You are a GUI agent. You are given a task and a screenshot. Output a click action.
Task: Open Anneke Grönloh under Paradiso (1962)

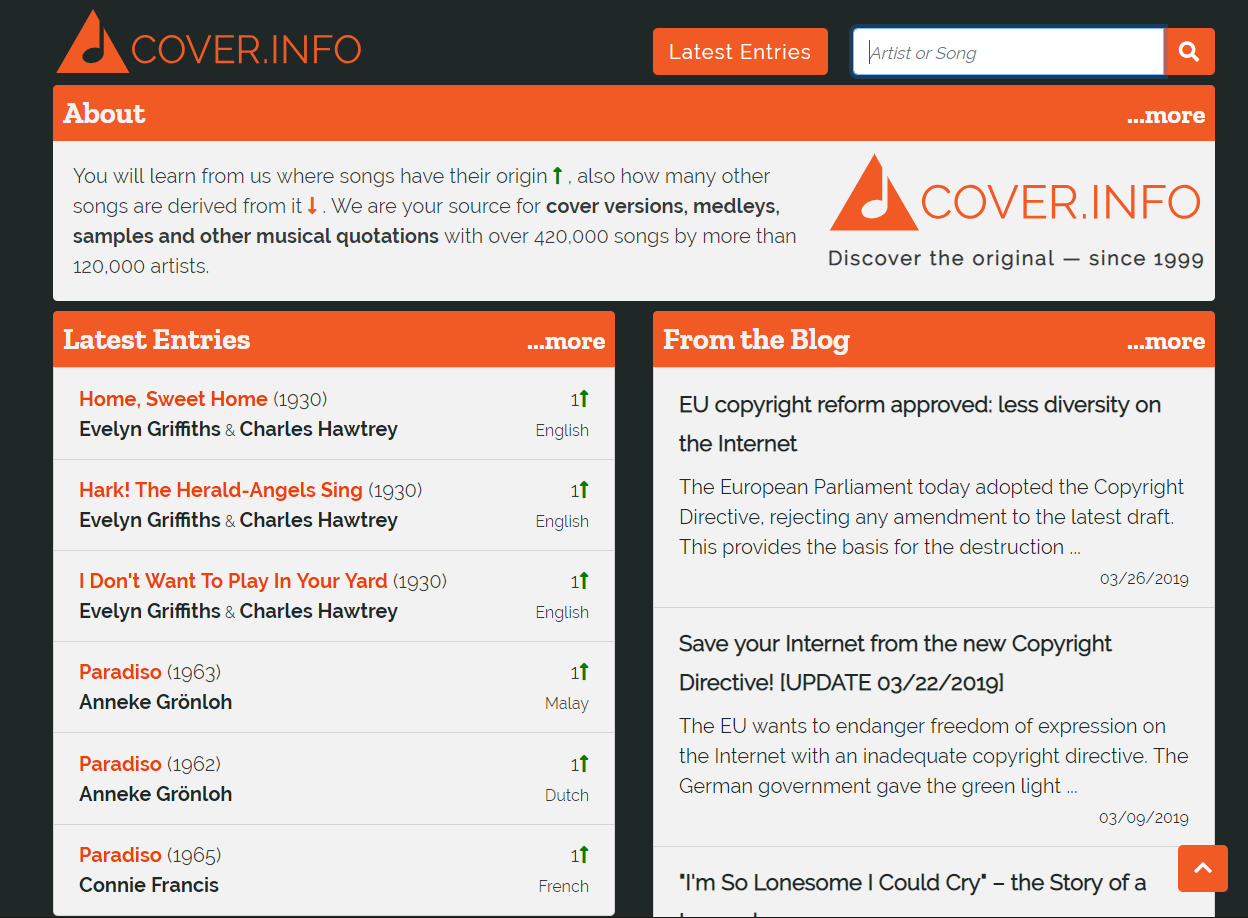tap(156, 794)
